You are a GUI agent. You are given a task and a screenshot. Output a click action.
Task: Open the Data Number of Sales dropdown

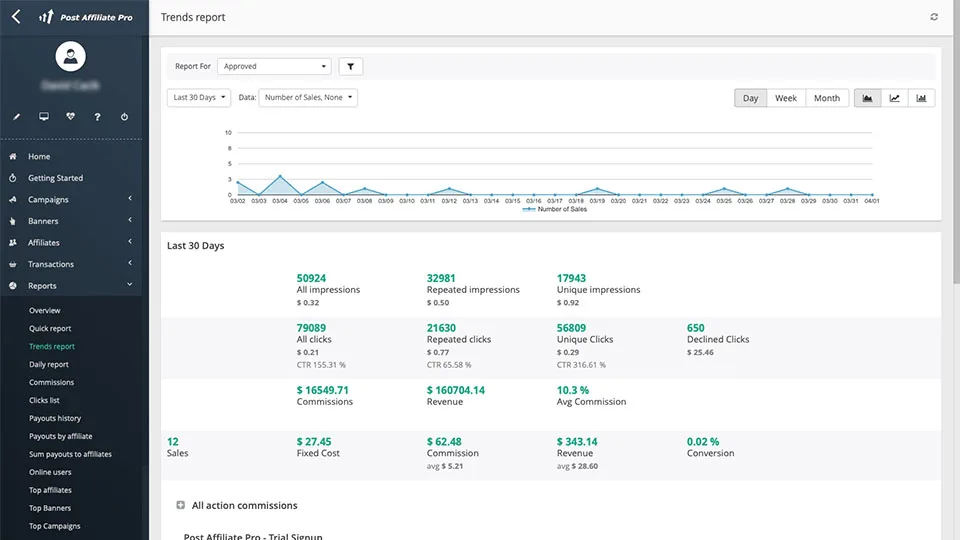tap(308, 98)
